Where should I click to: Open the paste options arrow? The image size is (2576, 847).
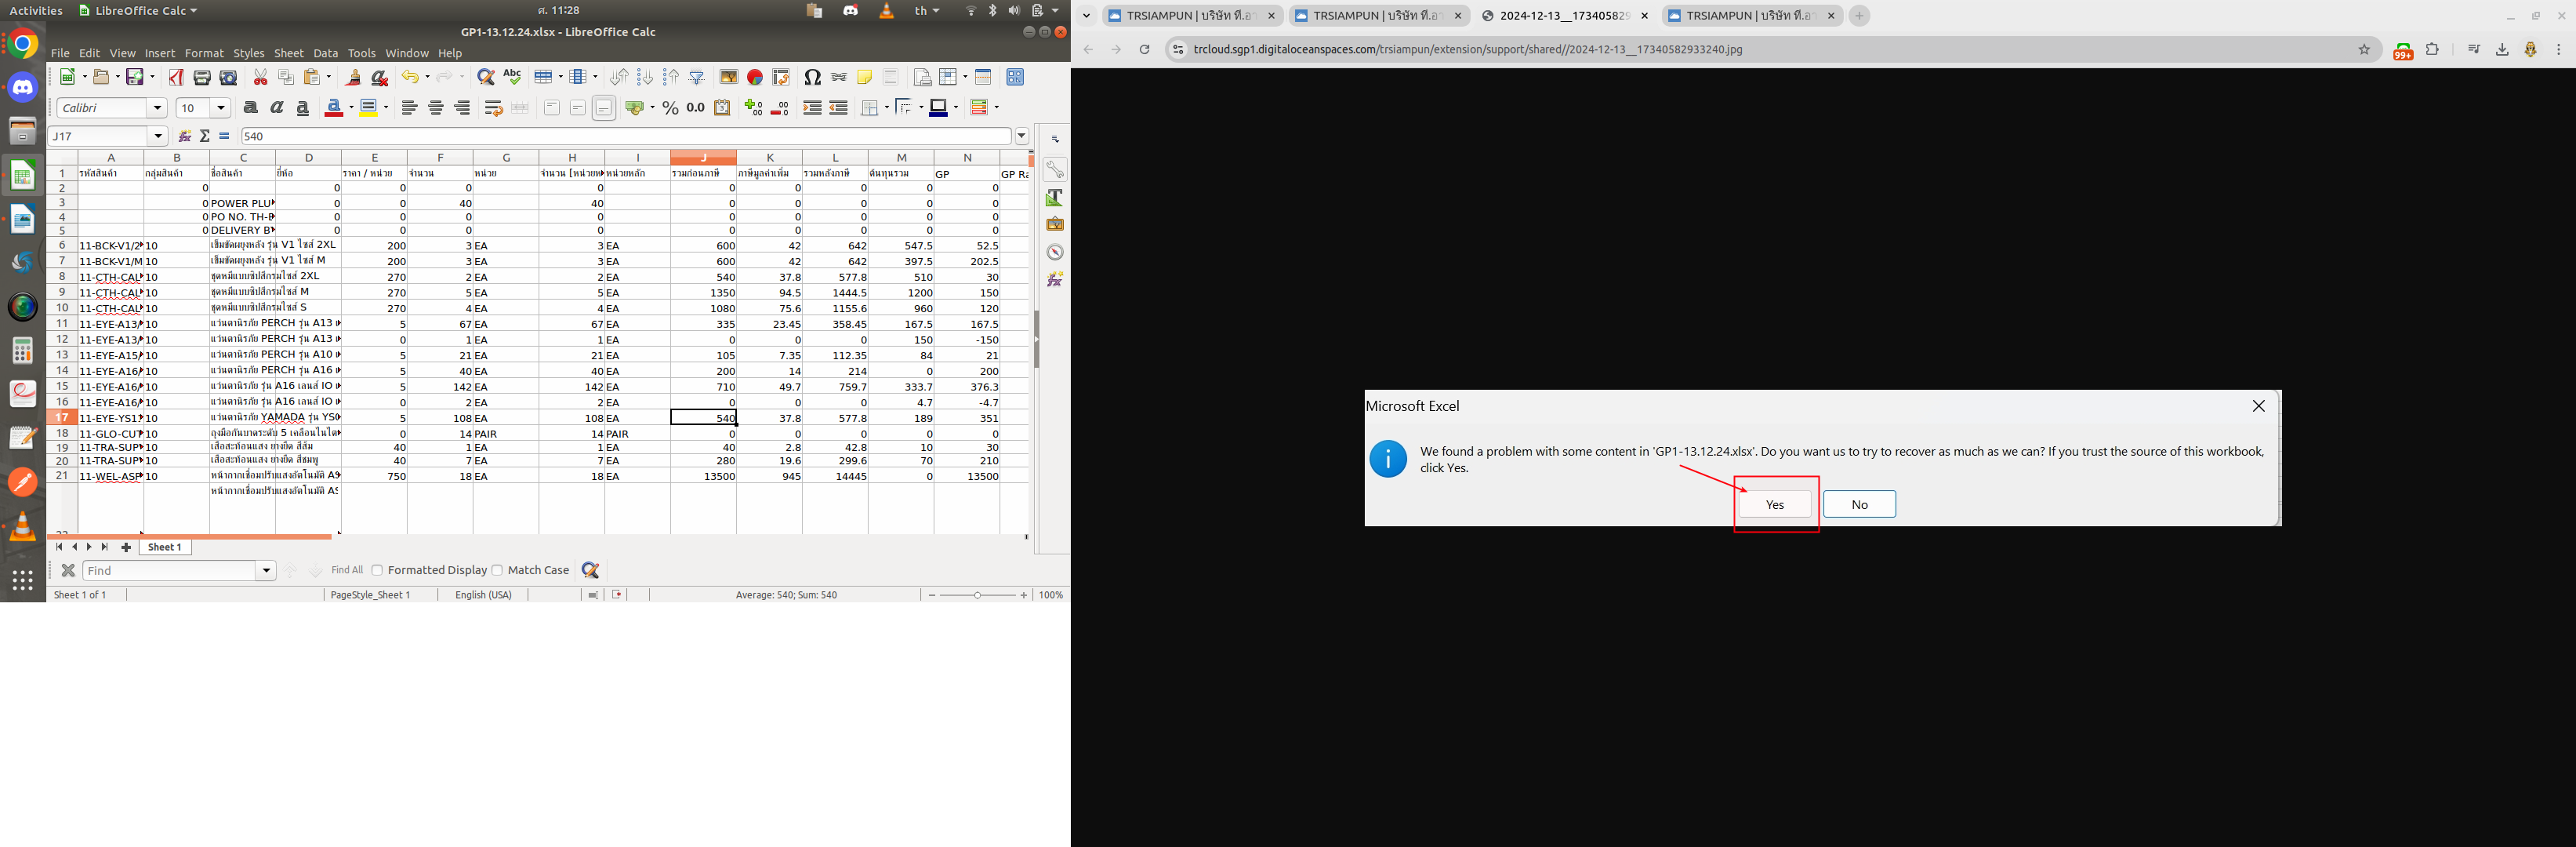328,77
